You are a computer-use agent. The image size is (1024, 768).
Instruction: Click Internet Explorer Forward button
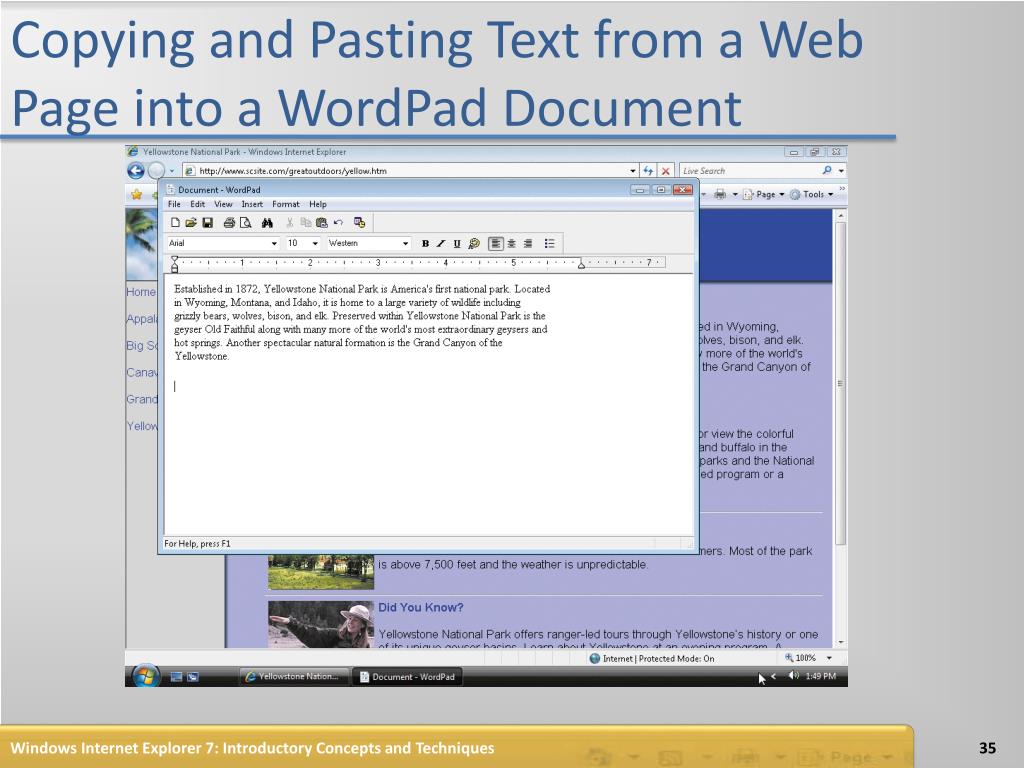(x=156, y=170)
